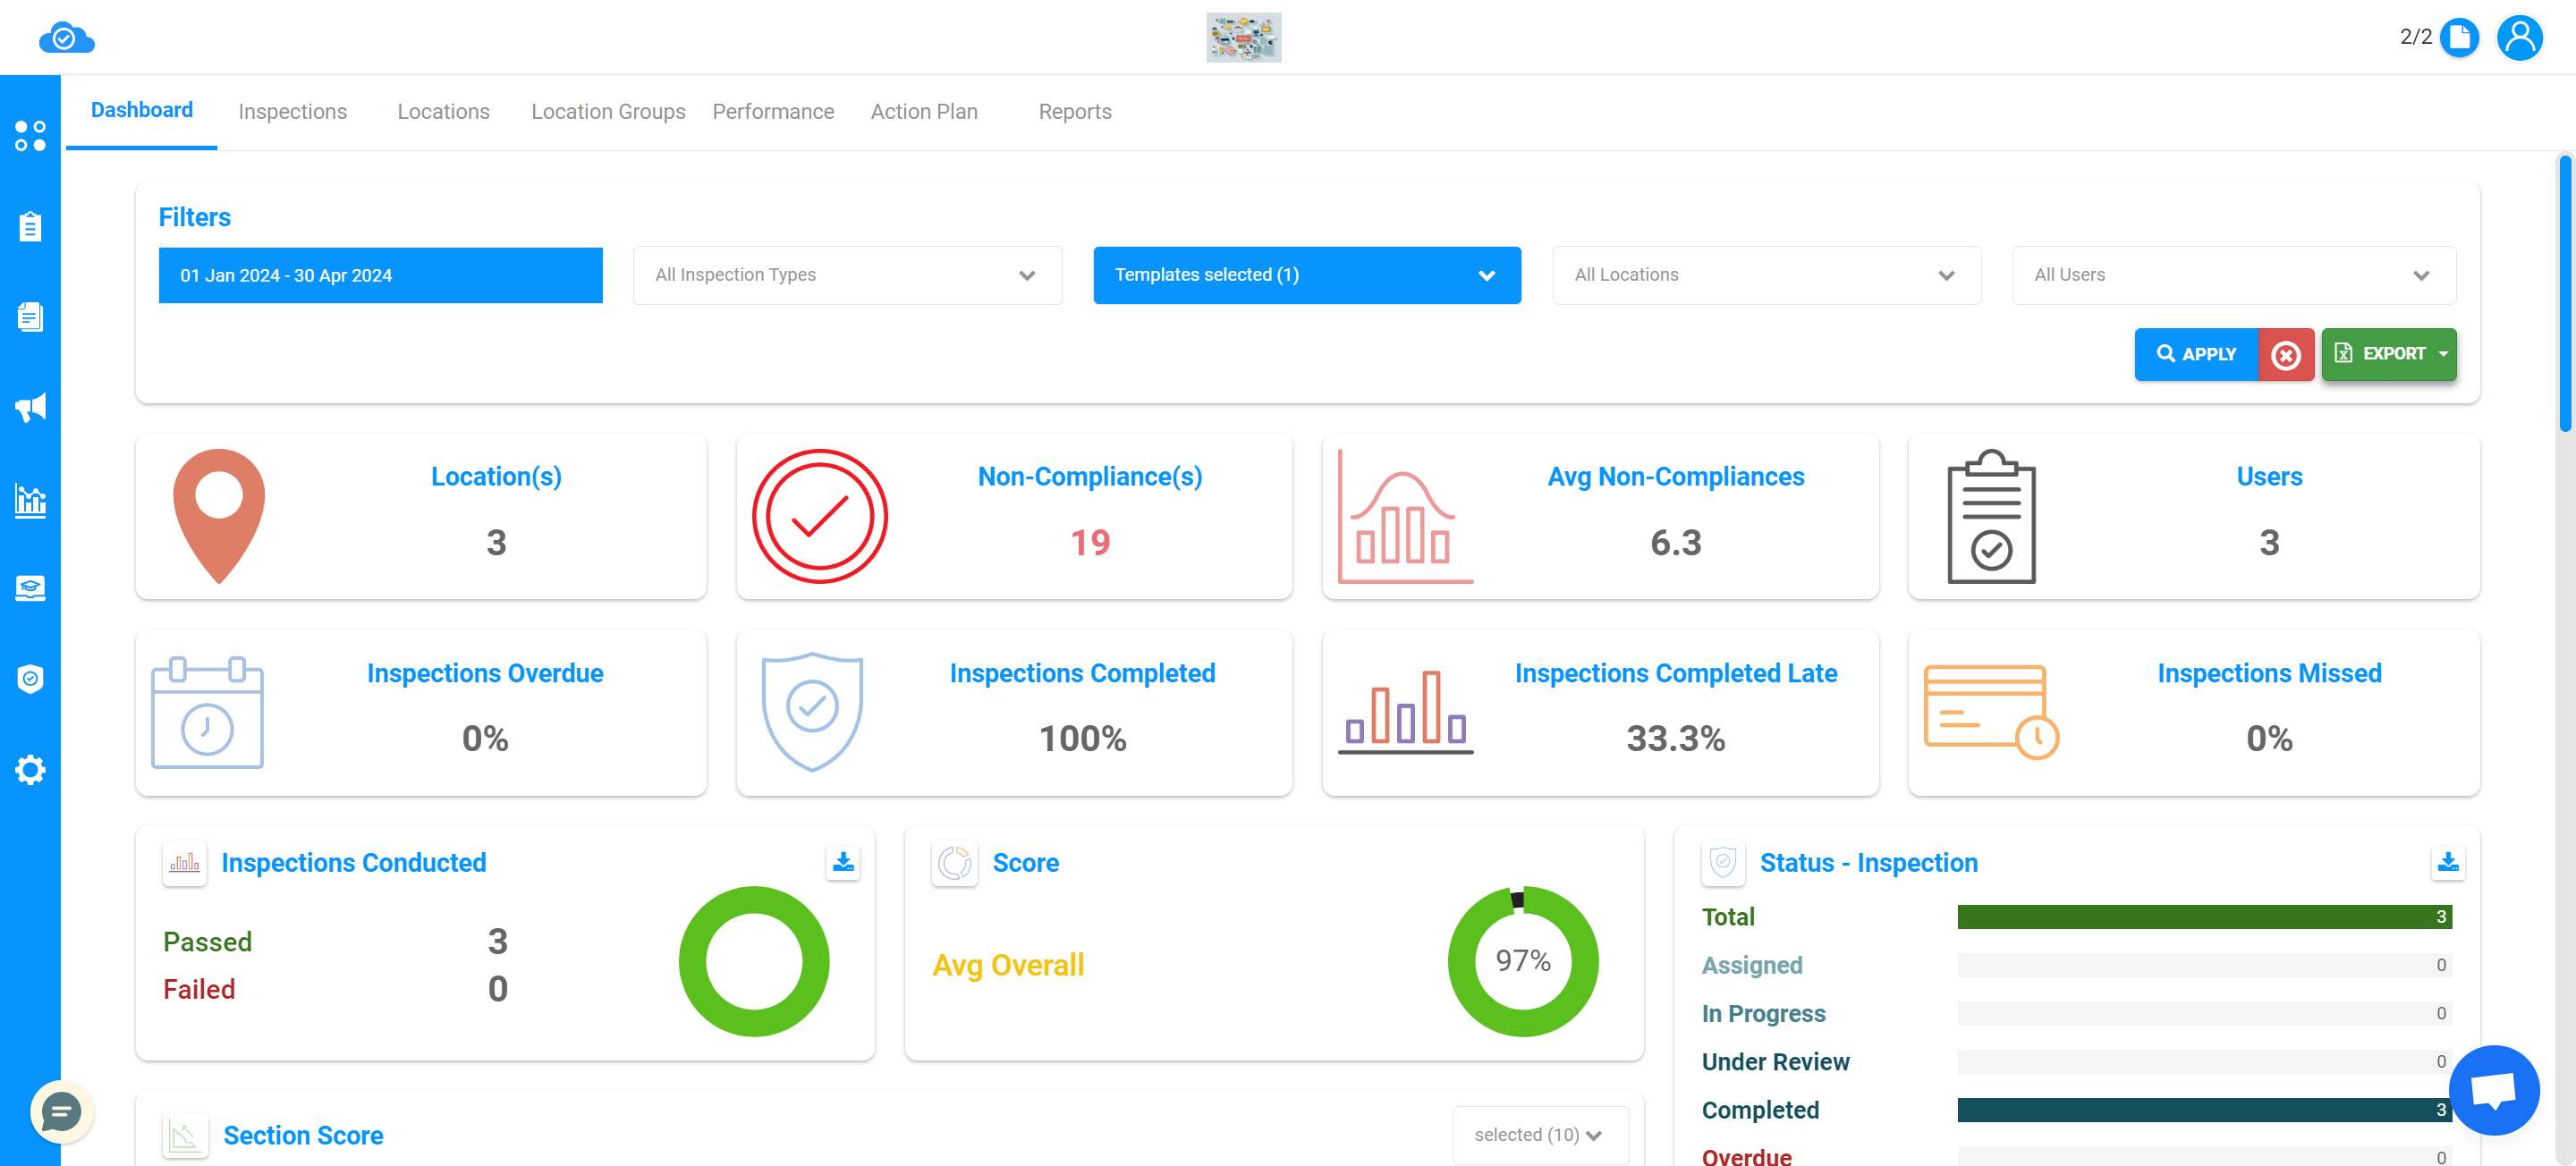Viewport: 2576px width, 1166px height.
Task: Click the page vertical scrollbar
Action: point(2565,293)
